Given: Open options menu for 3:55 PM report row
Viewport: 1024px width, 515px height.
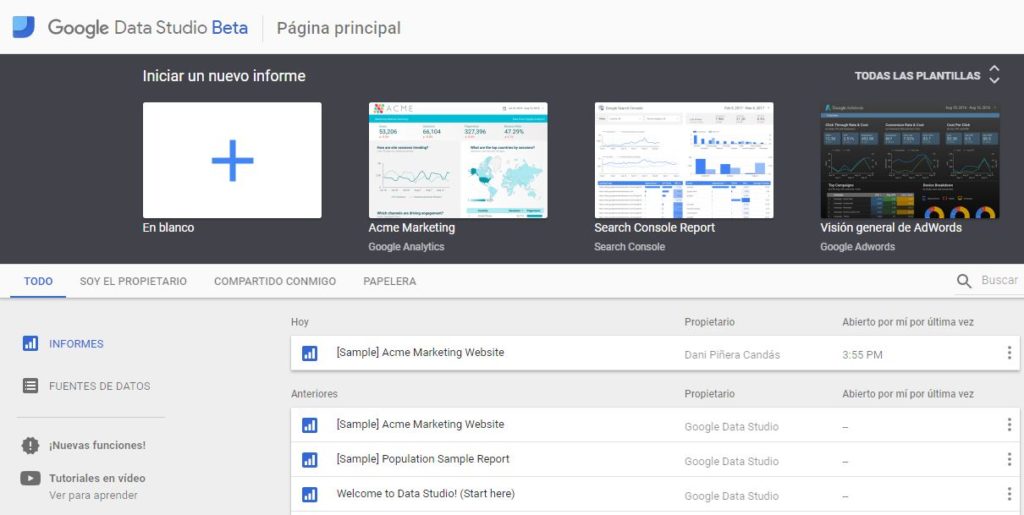Looking at the screenshot, I should (1009, 353).
